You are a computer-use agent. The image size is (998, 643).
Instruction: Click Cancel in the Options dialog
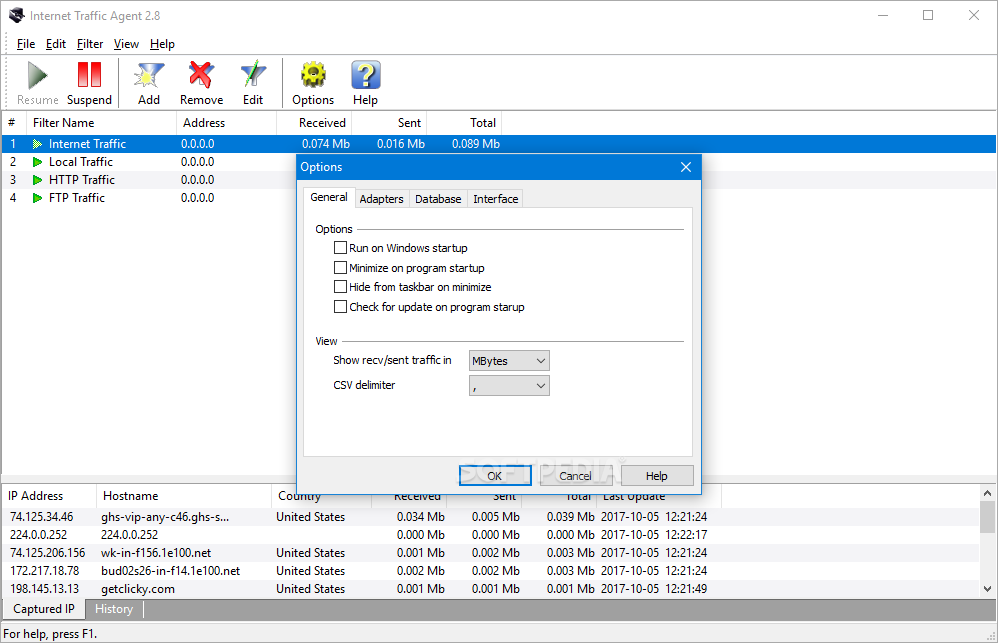575,476
